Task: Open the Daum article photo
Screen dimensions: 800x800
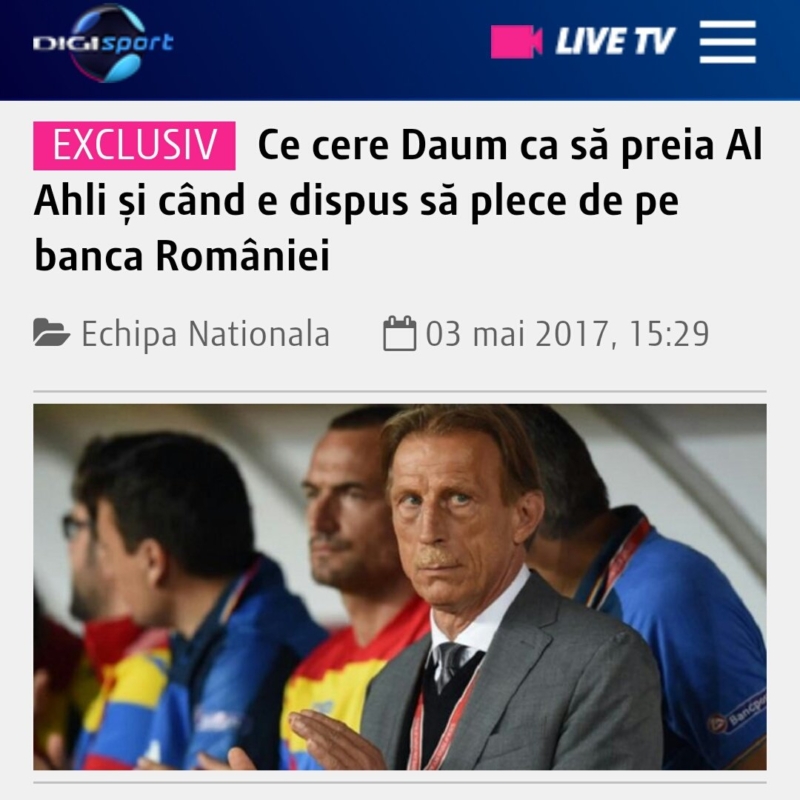Action: click(x=400, y=587)
